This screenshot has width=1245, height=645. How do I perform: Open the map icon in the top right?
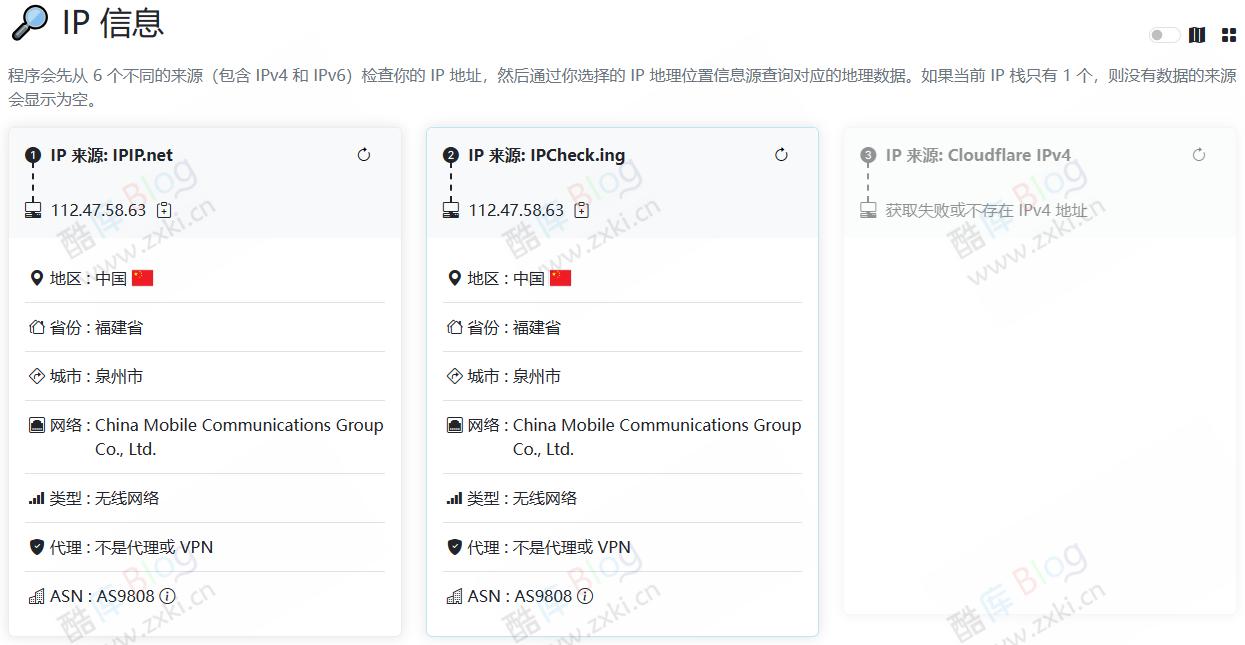[x=1197, y=34]
